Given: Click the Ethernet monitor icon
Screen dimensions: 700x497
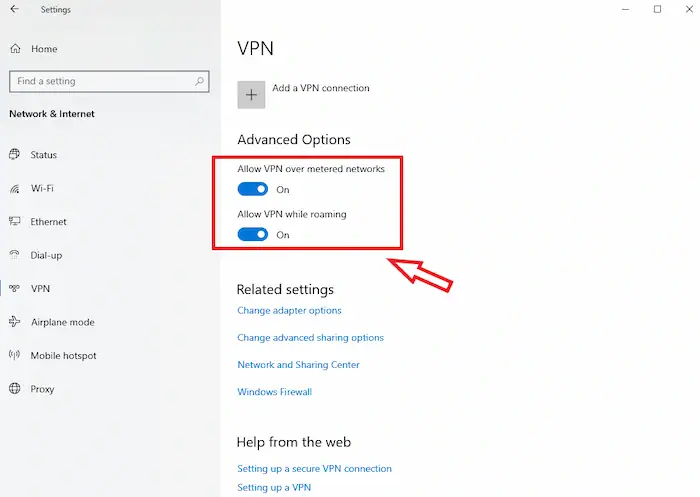Looking at the screenshot, I should click(x=15, y=221).
